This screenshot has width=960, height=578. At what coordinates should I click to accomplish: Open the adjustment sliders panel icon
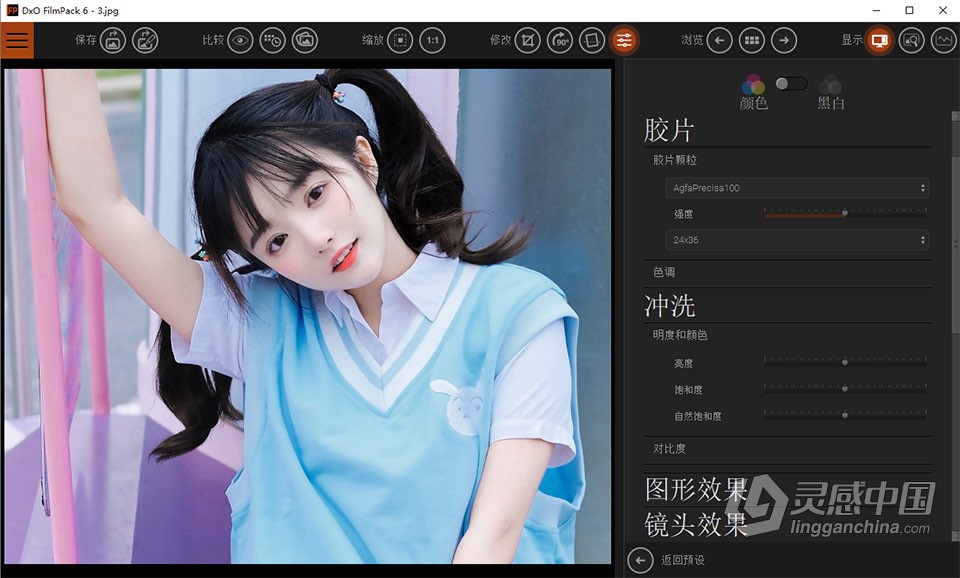click(625, 40)
